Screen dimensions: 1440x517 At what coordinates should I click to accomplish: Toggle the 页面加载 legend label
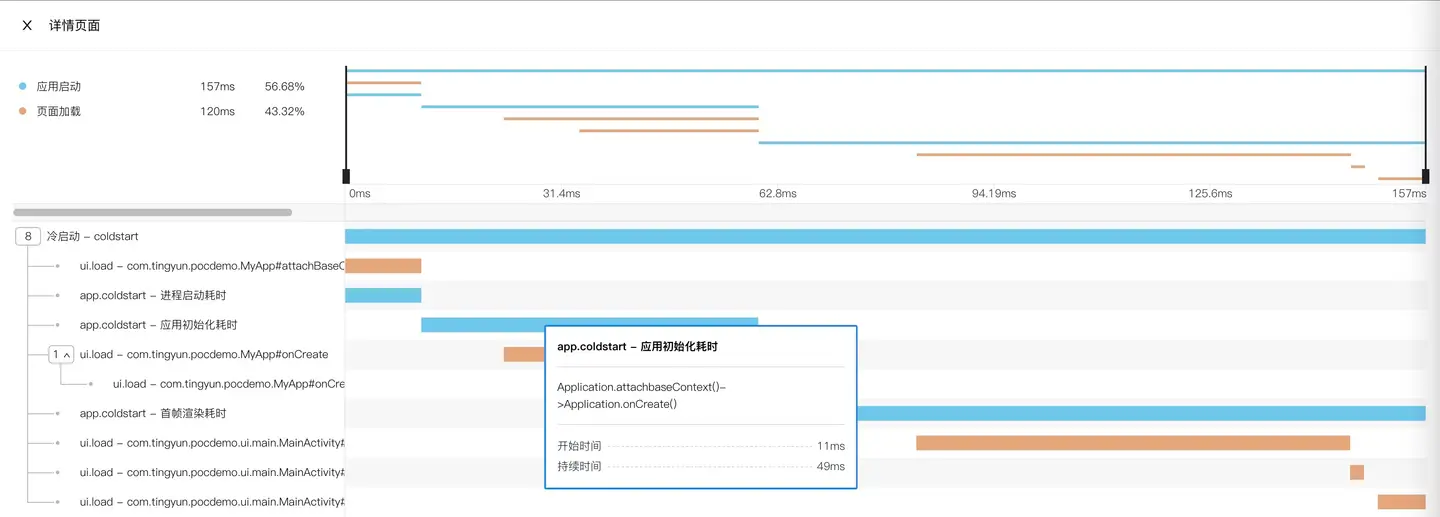(x=58, y=112)
